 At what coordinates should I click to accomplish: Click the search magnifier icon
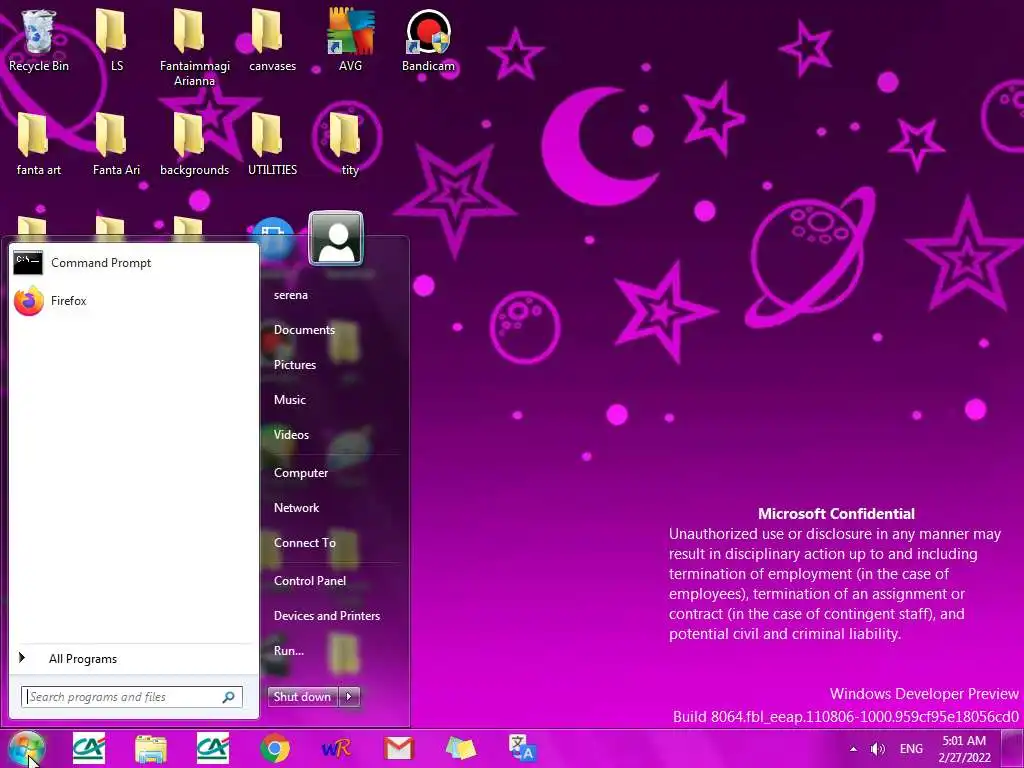click(x=229, y=697)
